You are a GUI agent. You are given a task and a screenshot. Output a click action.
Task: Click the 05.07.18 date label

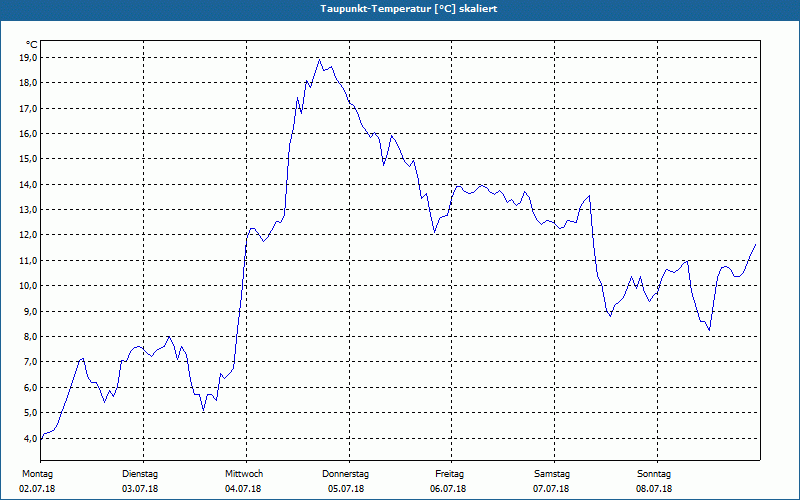coord(346,489)
